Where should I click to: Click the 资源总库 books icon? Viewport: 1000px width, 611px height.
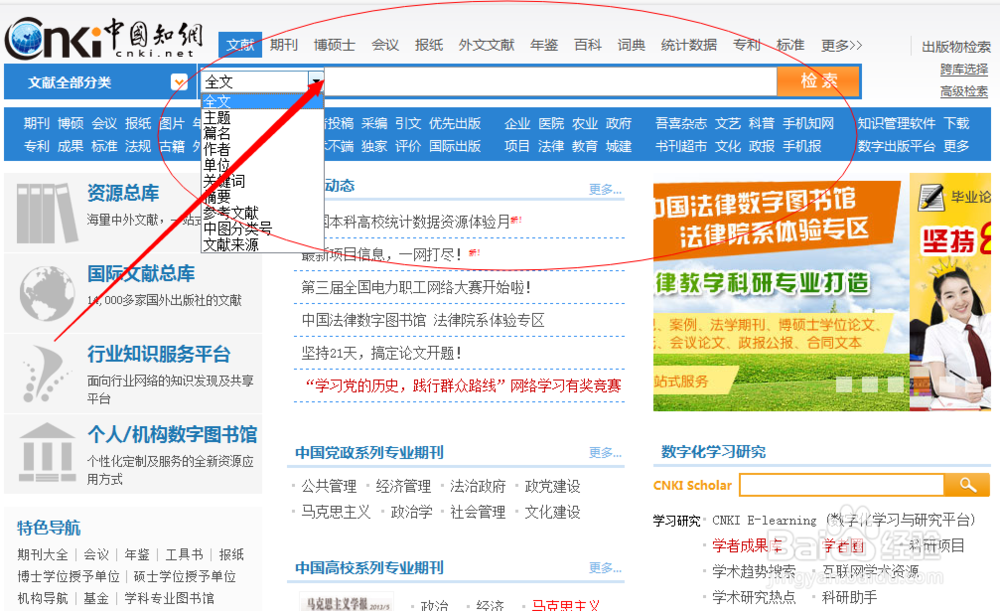[47, 213]
